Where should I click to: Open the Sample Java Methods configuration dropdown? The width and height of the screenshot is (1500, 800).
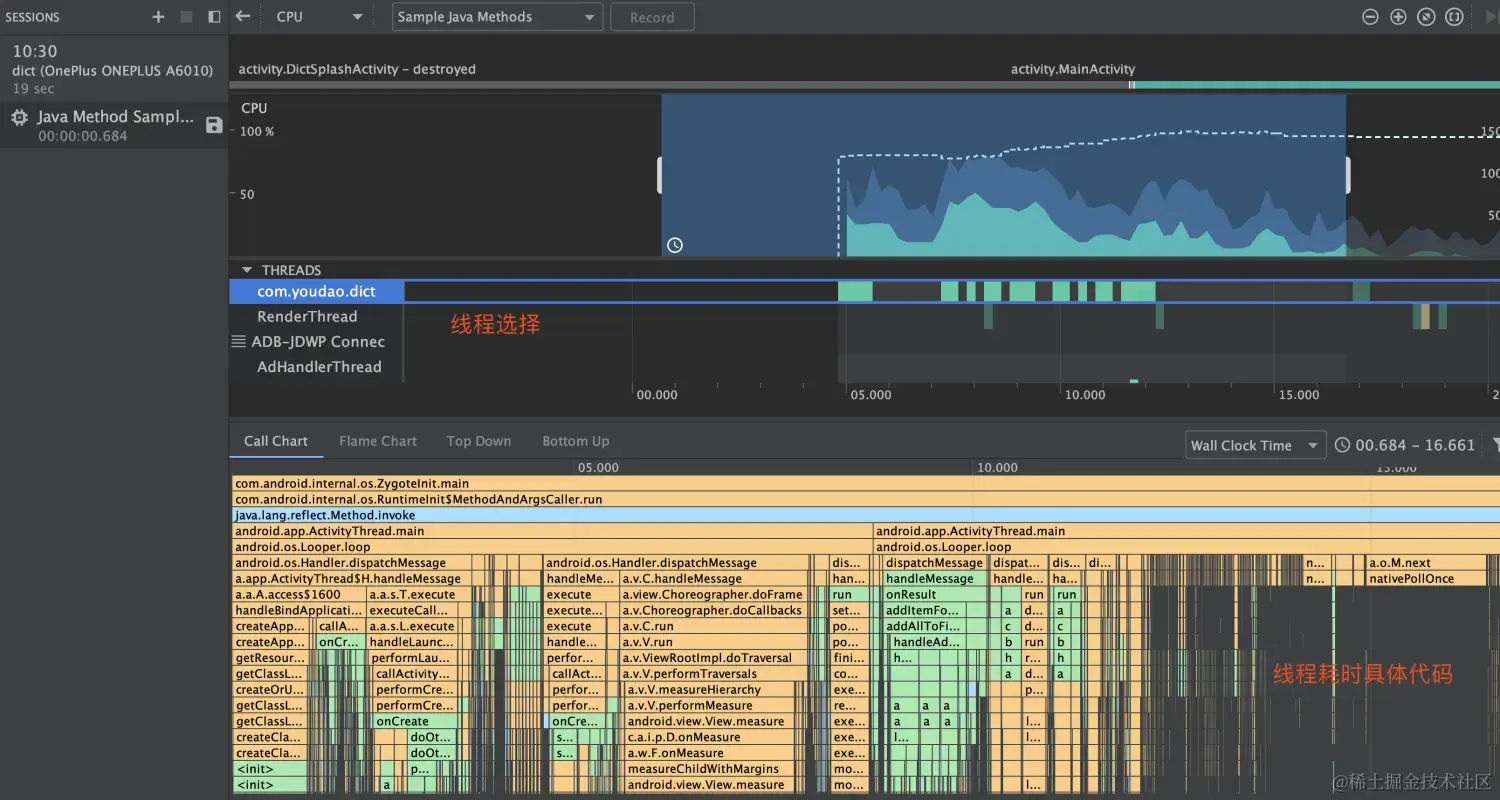click(497, 17)
